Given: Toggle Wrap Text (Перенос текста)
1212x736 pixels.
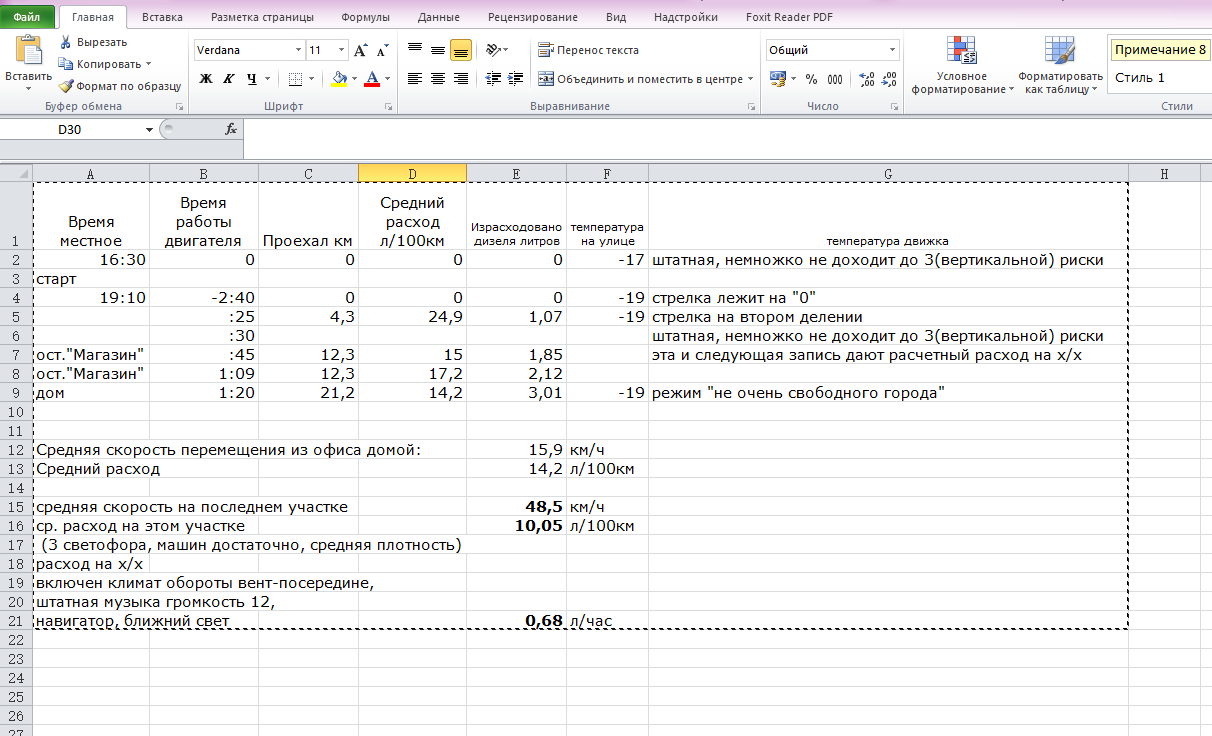Looking at the screenshot, I should [x=588, y=50].
